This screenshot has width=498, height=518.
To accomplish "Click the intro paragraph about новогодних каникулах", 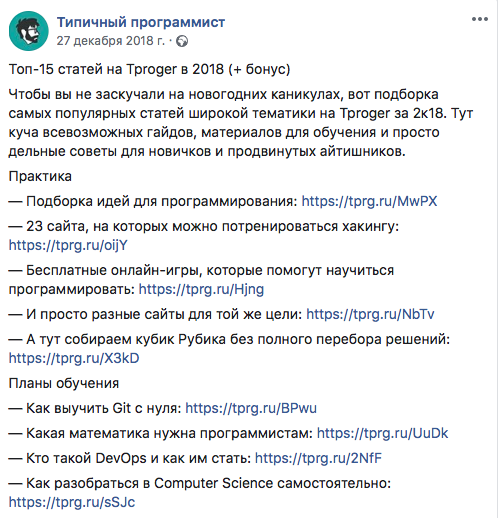I will click(x=241, y=123).
